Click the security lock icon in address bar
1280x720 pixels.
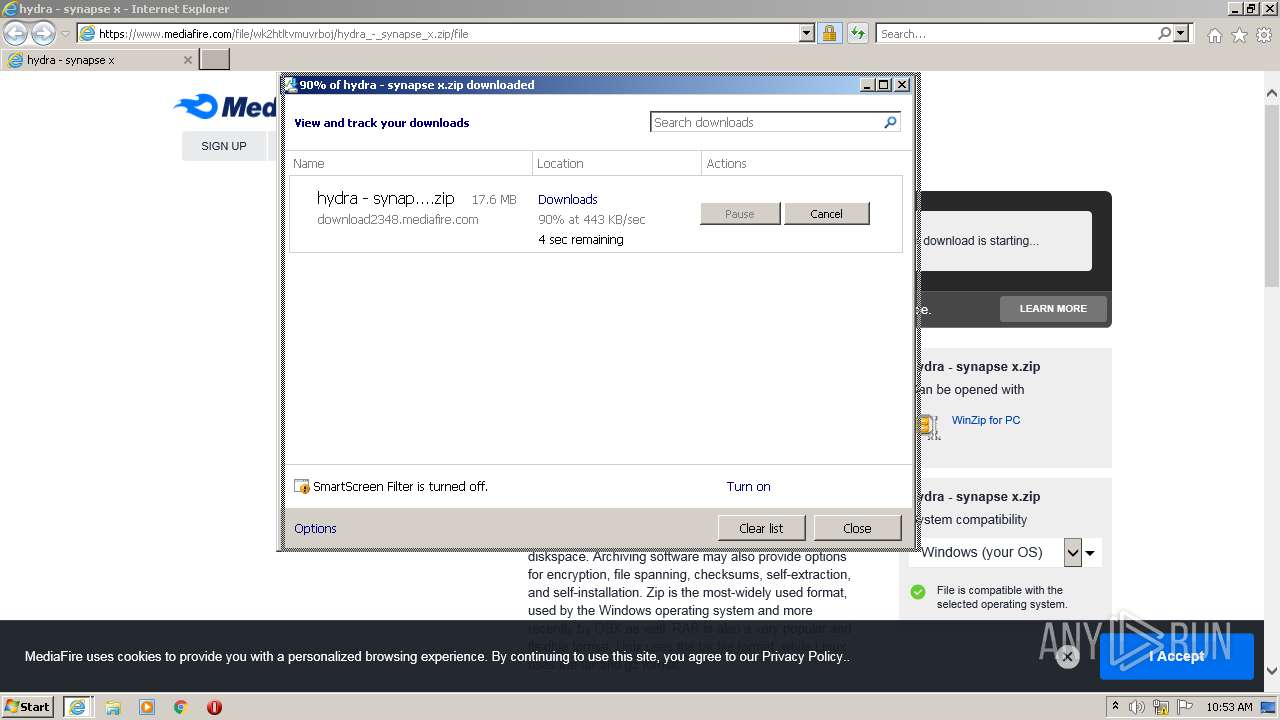point(829,33)
